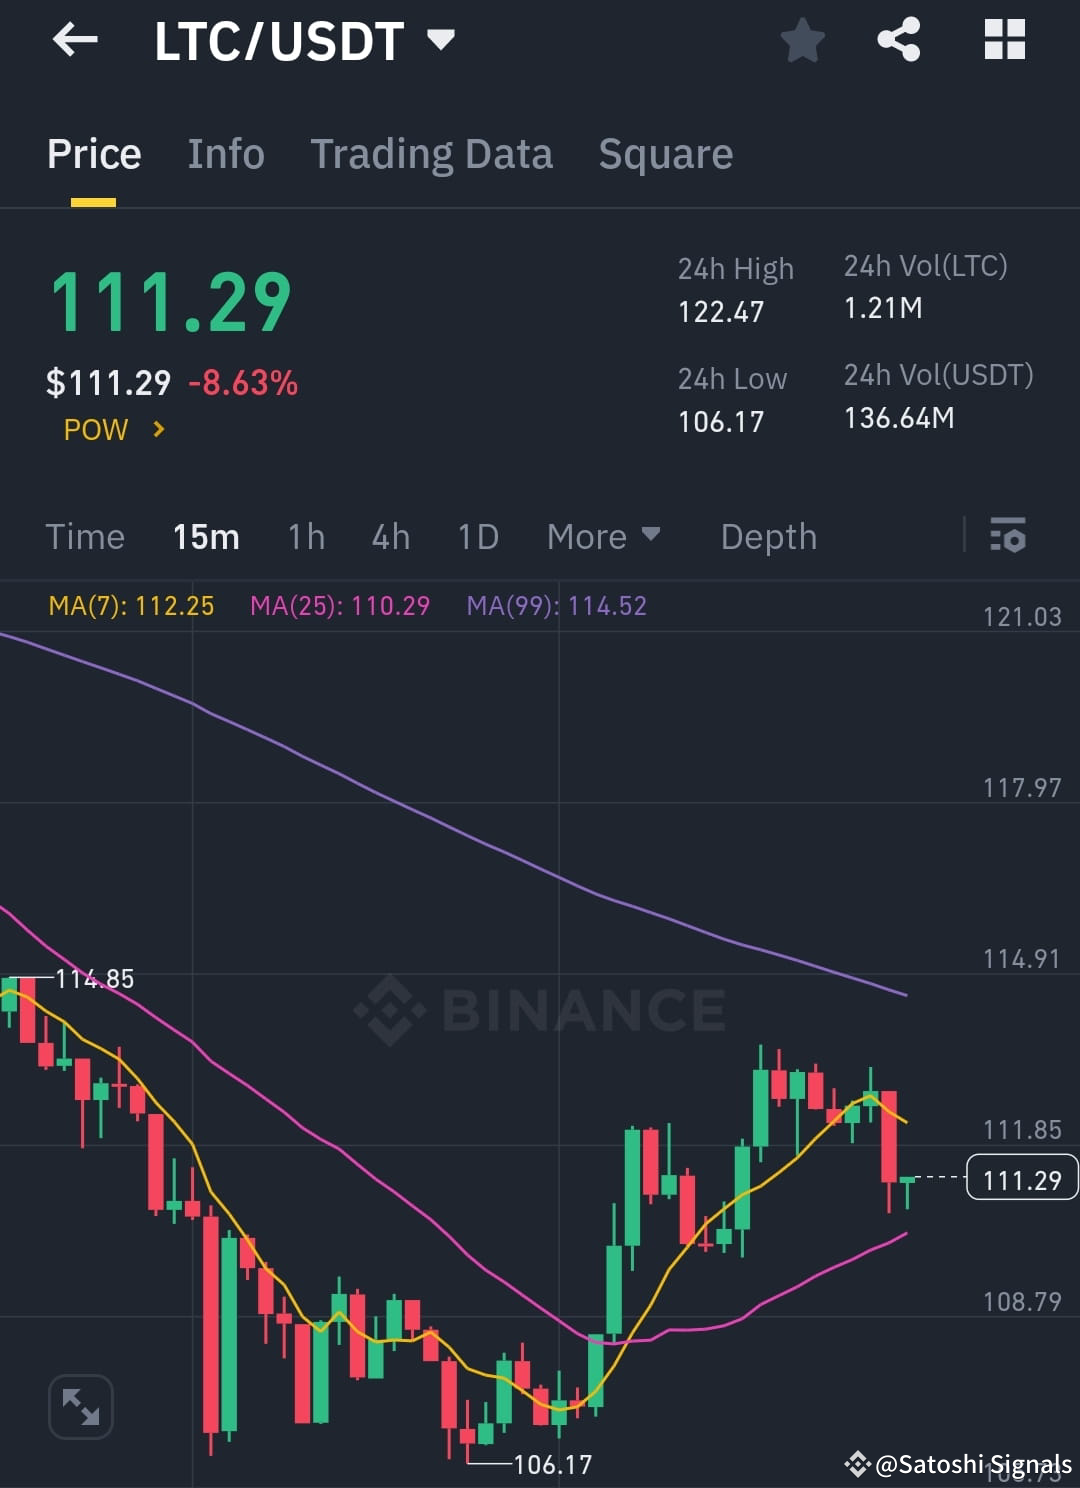The image size is (1080, 1488).
Task: Open the POW tag details
Action: pyautogui.click(x=95, y=430)
